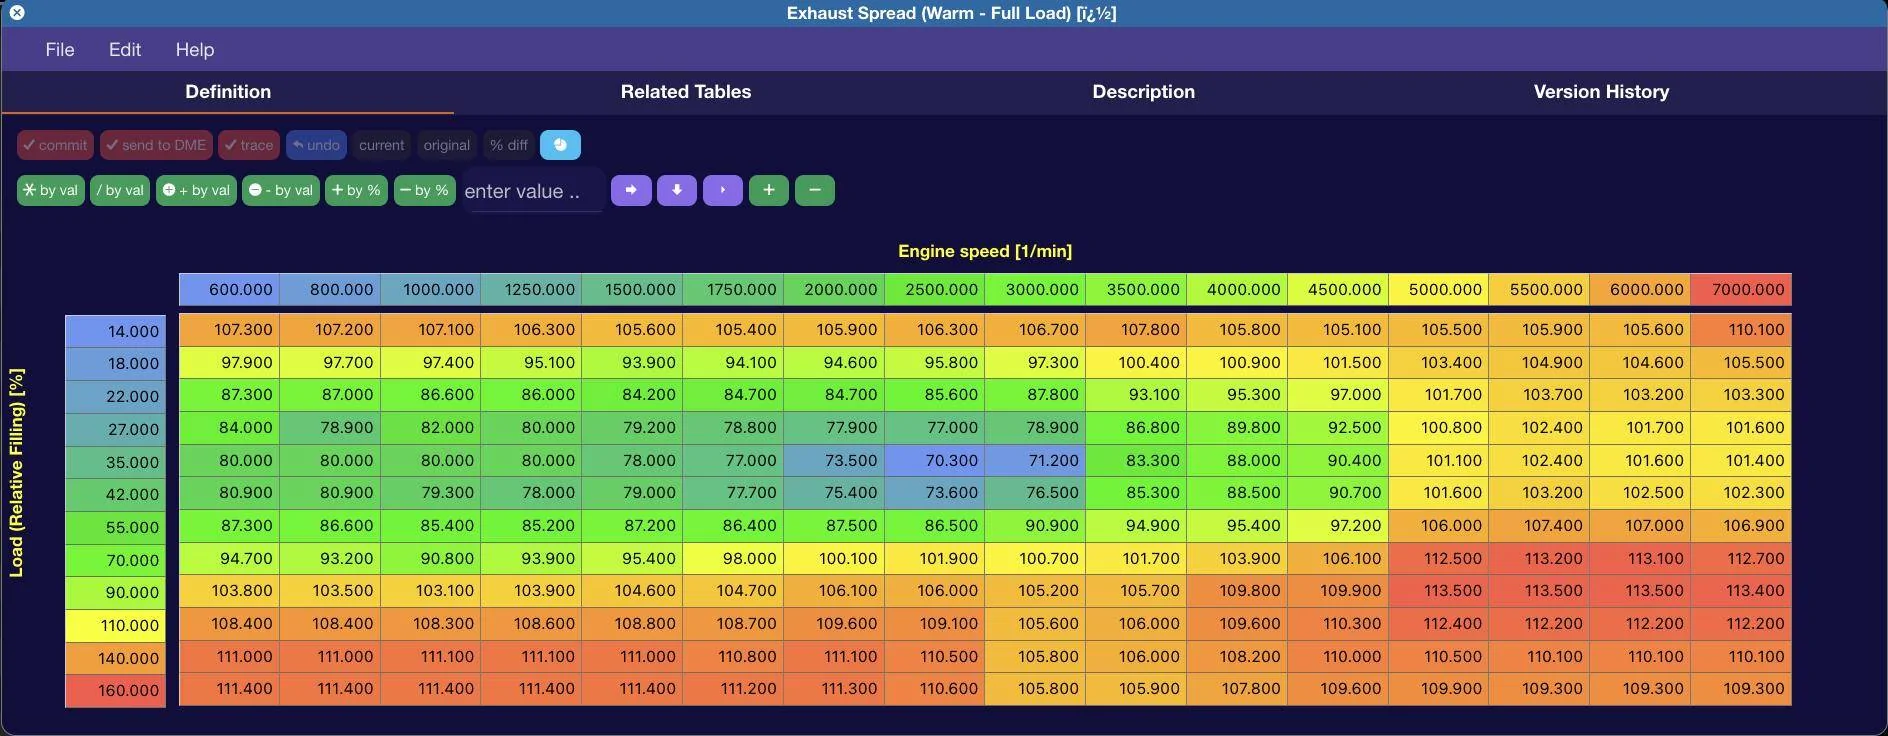This screenshot has height=736, width=1888.
Task: Select the Definition tab
Action: pyautogui.click(x=228, y=92)
